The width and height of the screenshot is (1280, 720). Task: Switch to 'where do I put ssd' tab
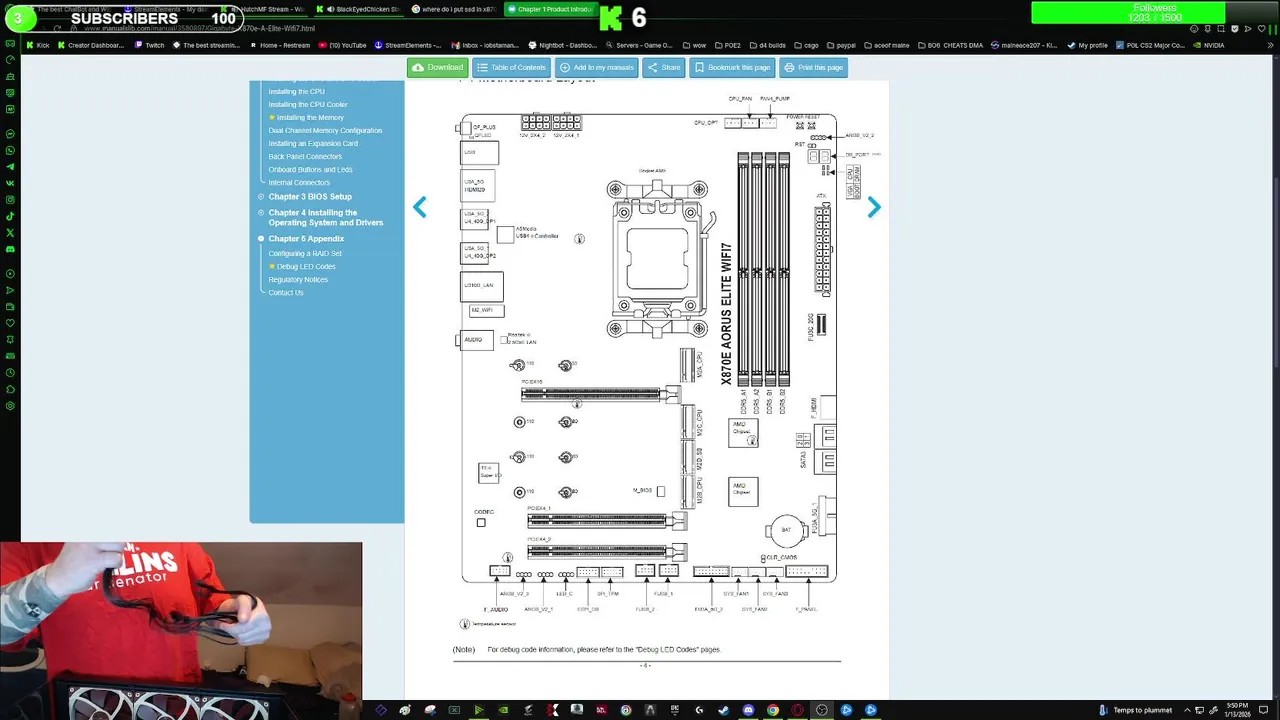[x=454, y=9]
